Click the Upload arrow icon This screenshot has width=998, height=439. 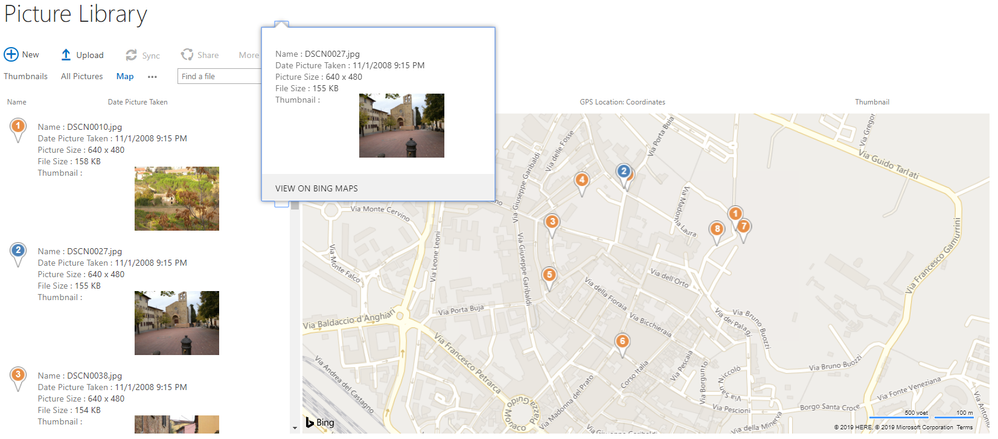tap(66, 55)
